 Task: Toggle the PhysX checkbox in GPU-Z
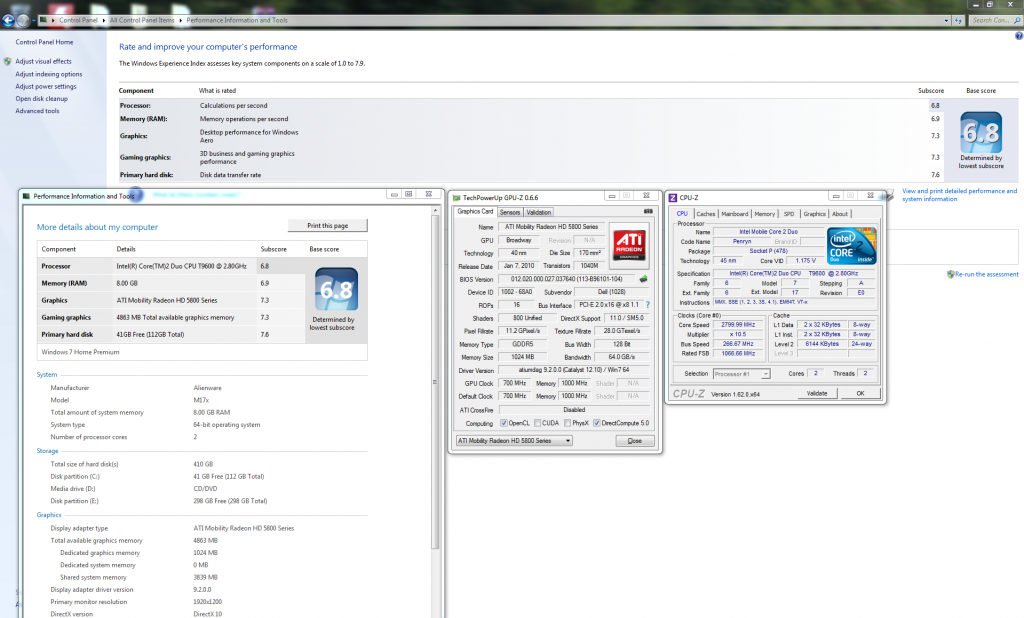[x=568, y=423]
